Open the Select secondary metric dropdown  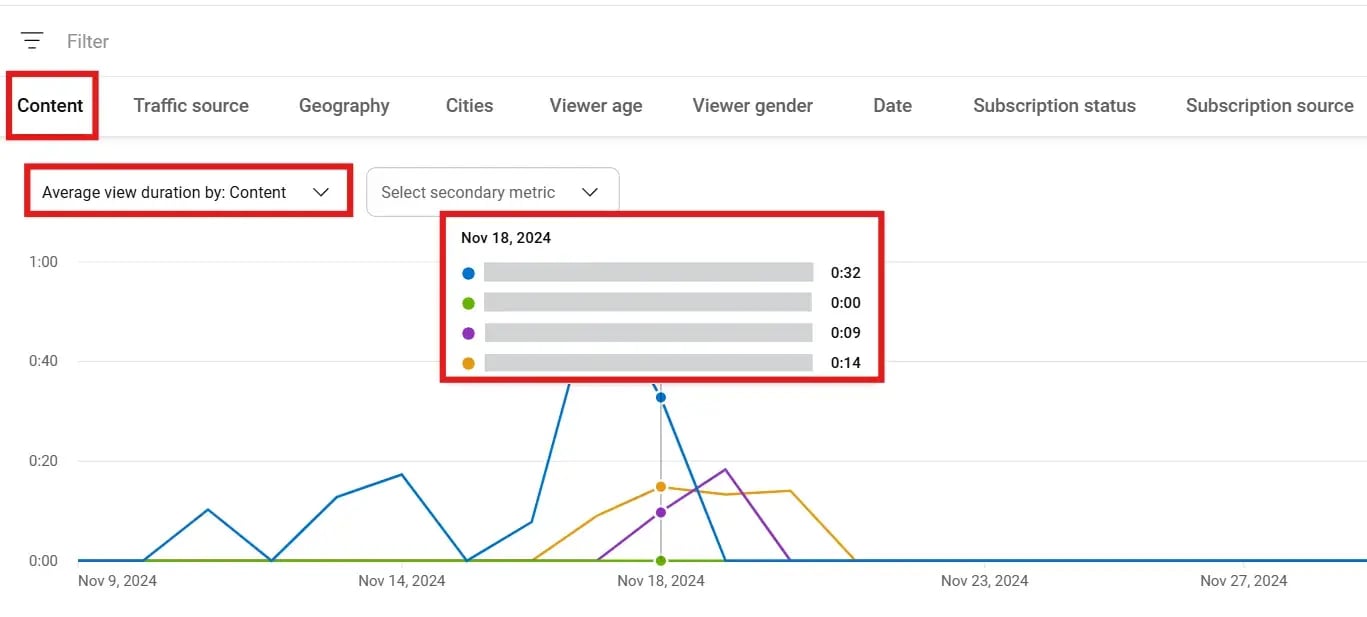click(x=492, y=192)
